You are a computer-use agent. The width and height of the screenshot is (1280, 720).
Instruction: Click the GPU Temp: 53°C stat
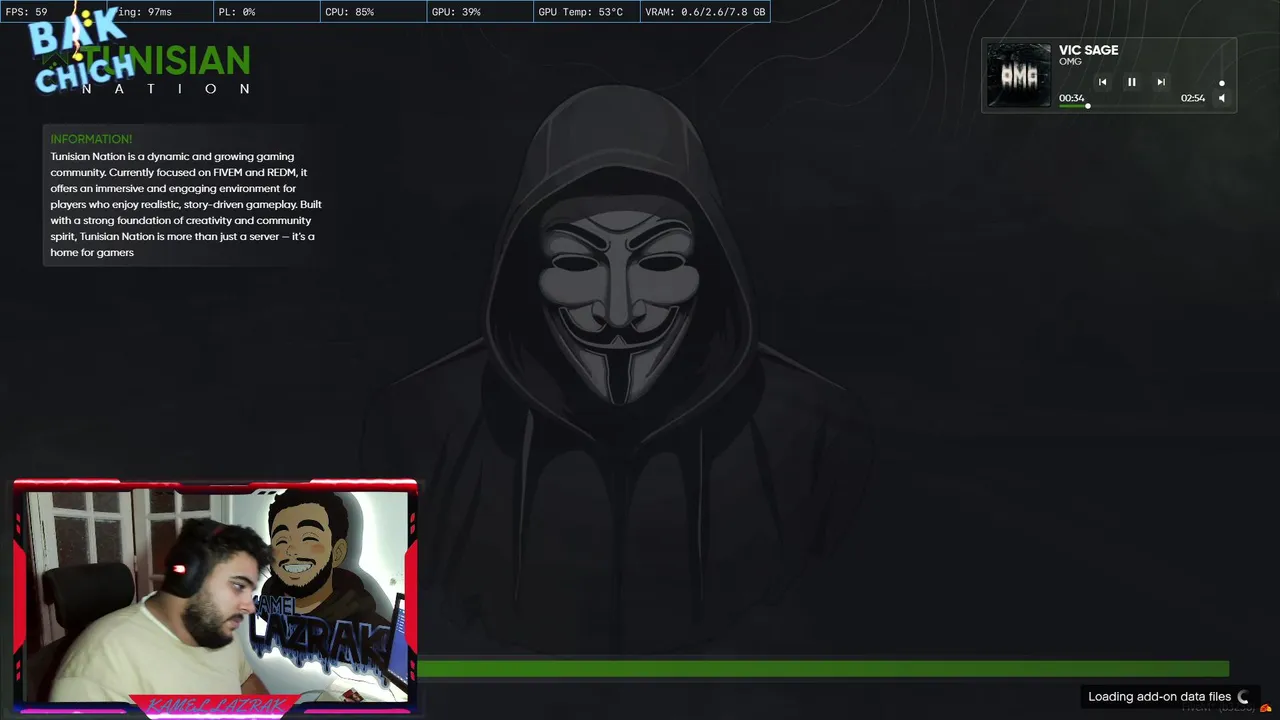tap(580, 12)
